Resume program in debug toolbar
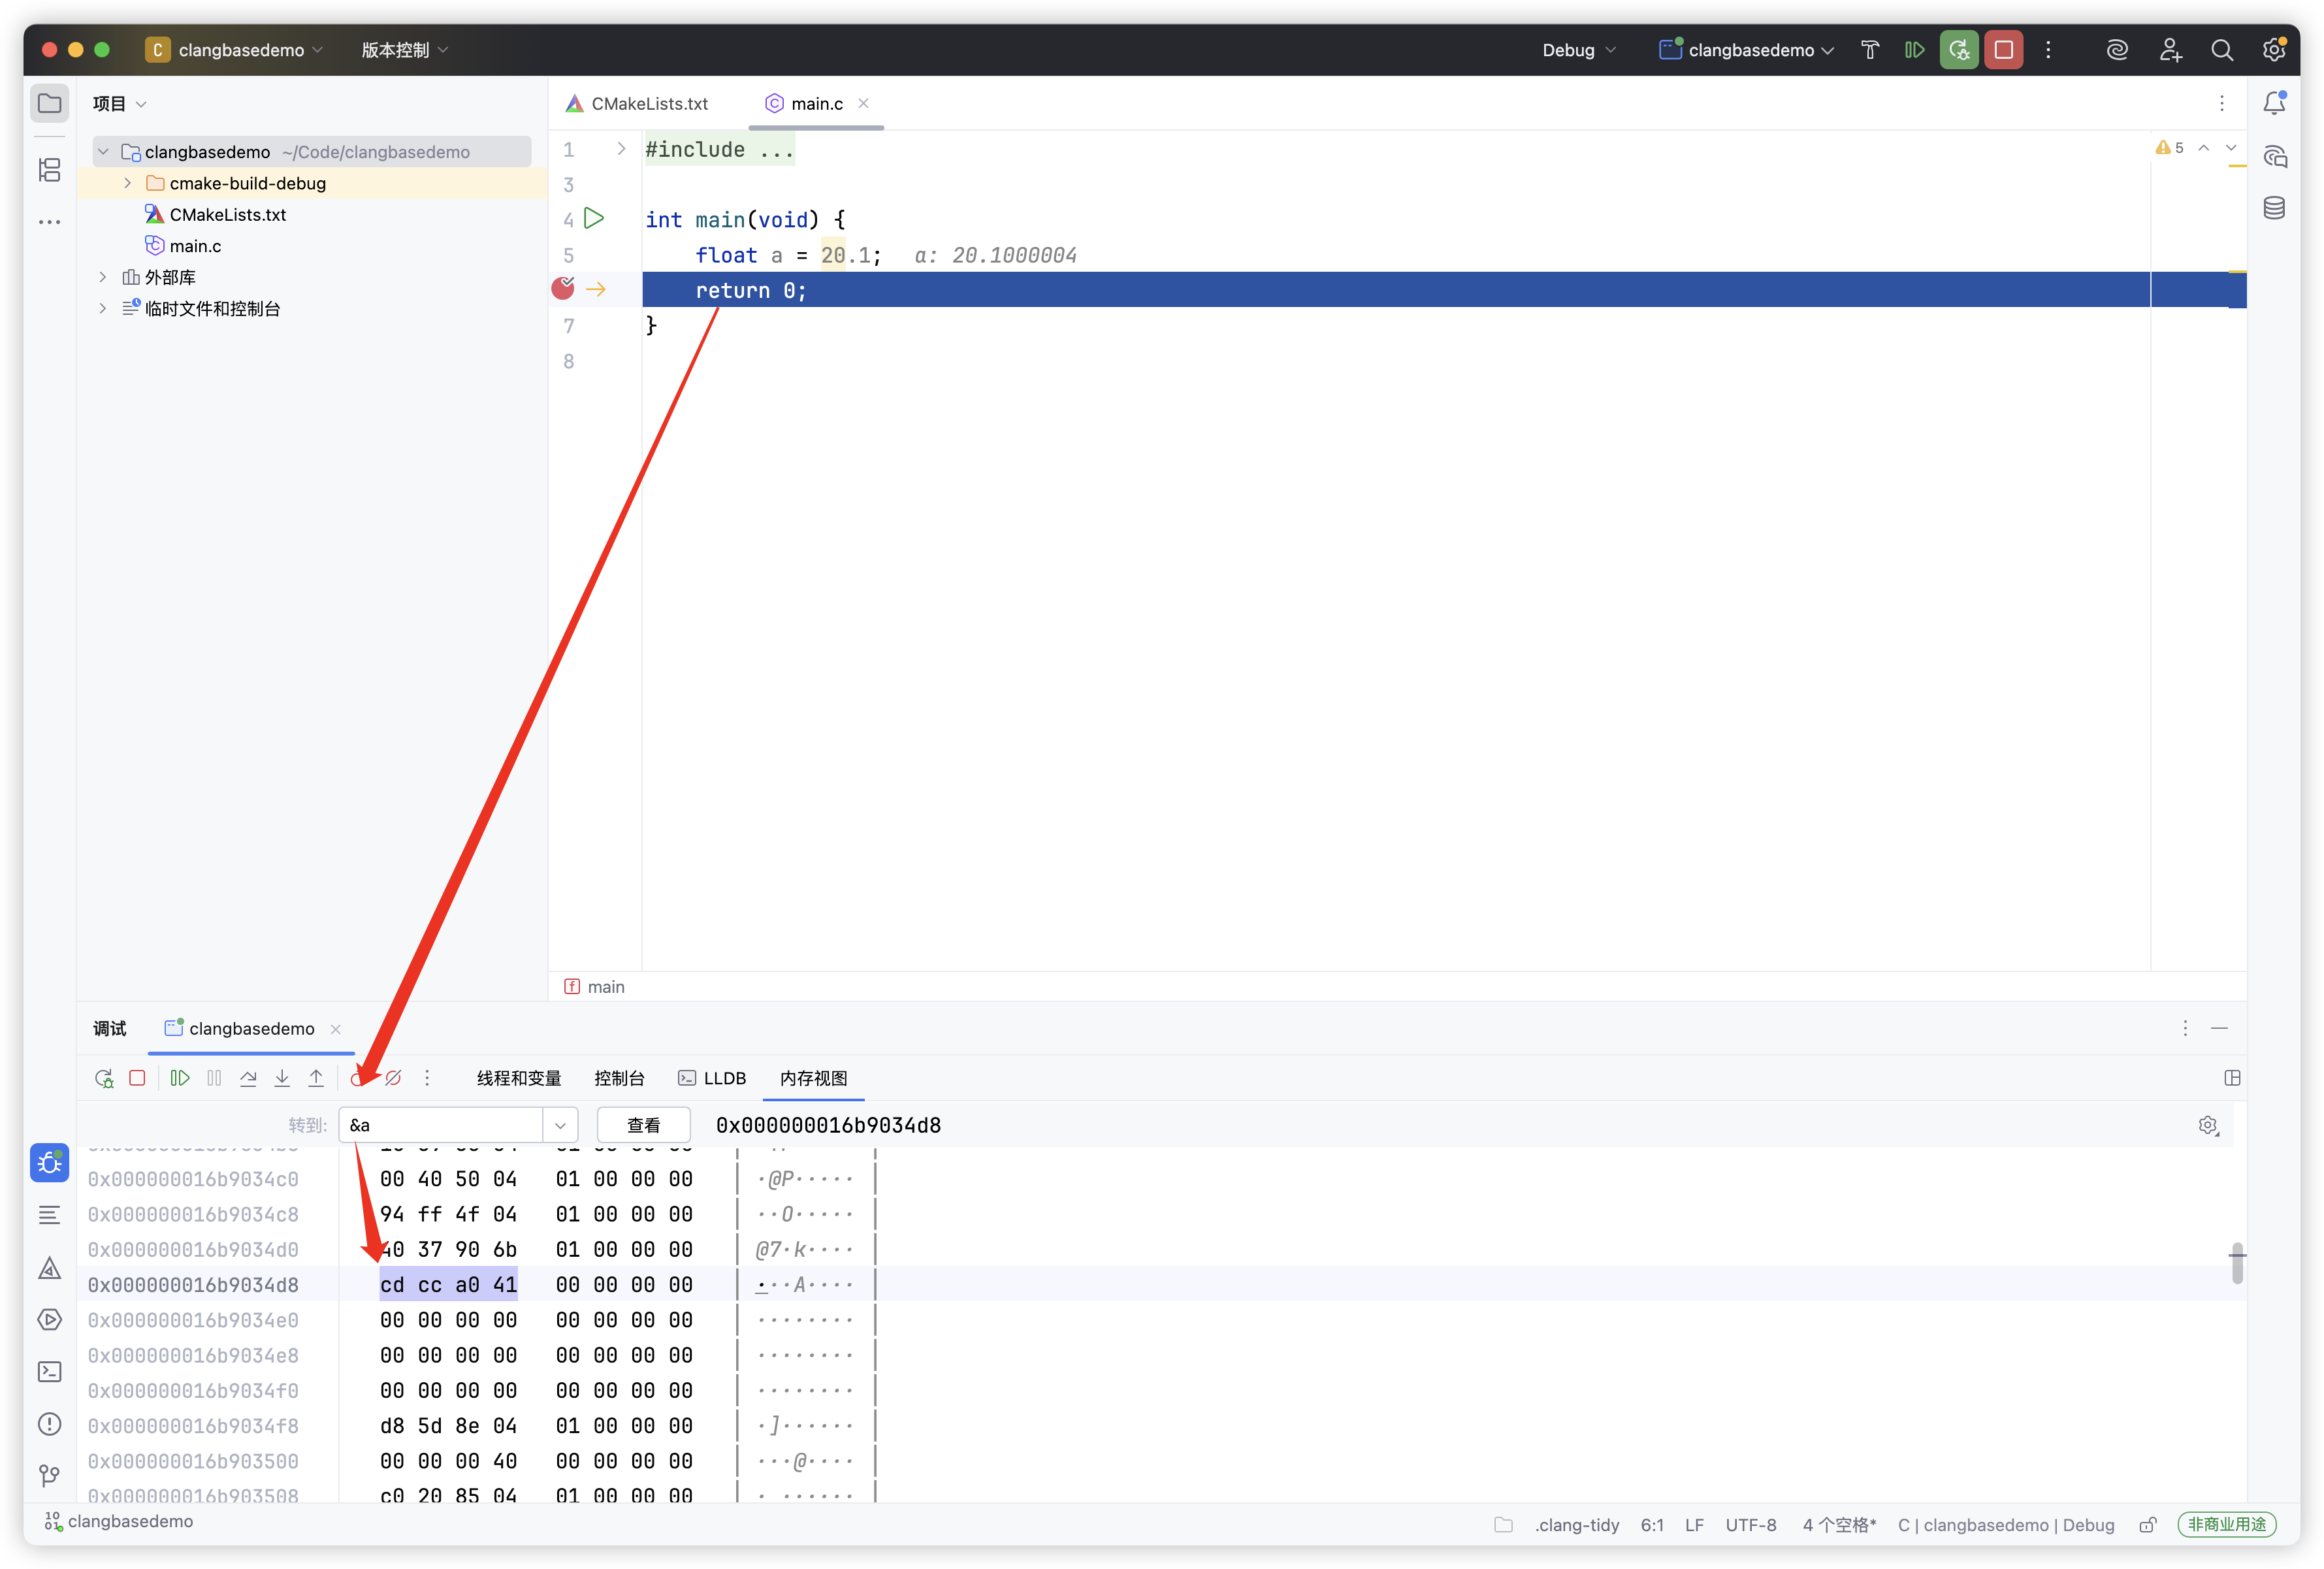 (180, 1078)
